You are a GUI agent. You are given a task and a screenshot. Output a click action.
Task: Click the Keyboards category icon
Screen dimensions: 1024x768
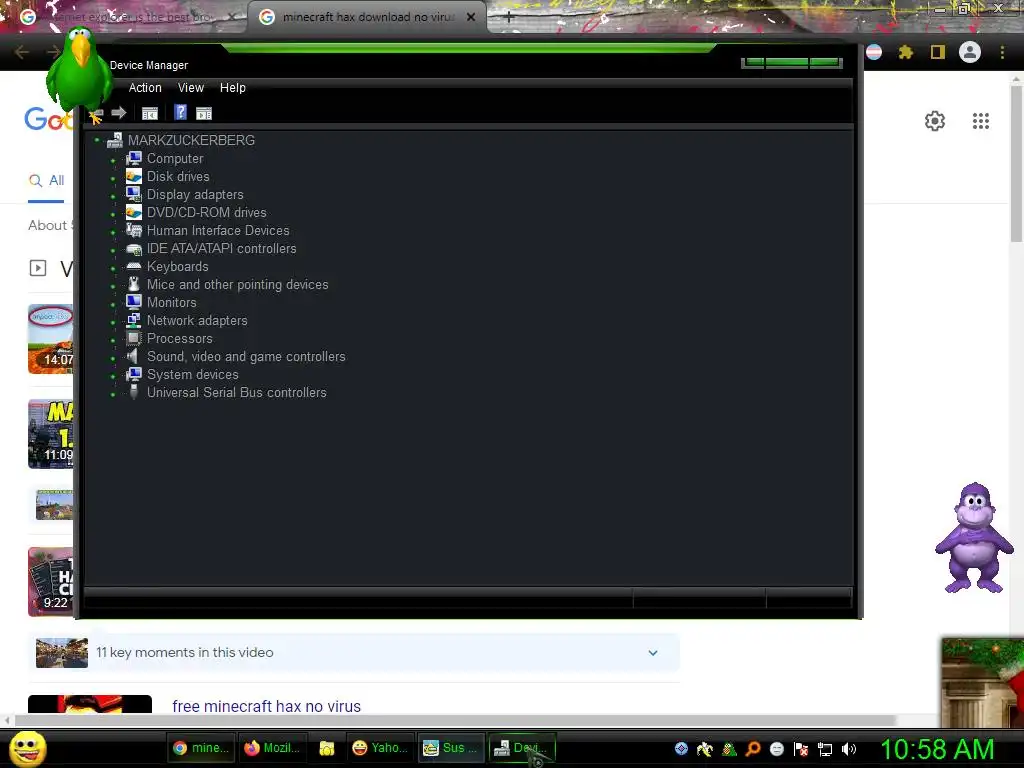pyautogui.click(x=133, y=266)
